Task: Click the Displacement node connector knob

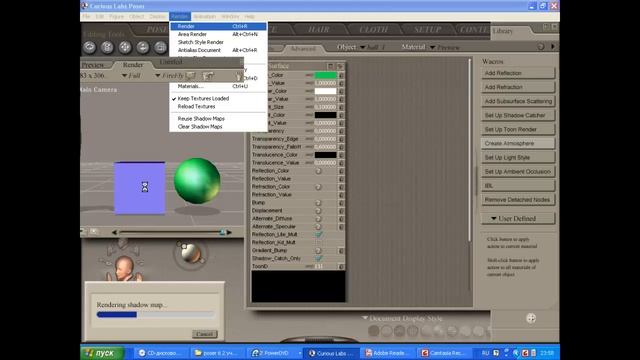Action: (x=318, y=211)
